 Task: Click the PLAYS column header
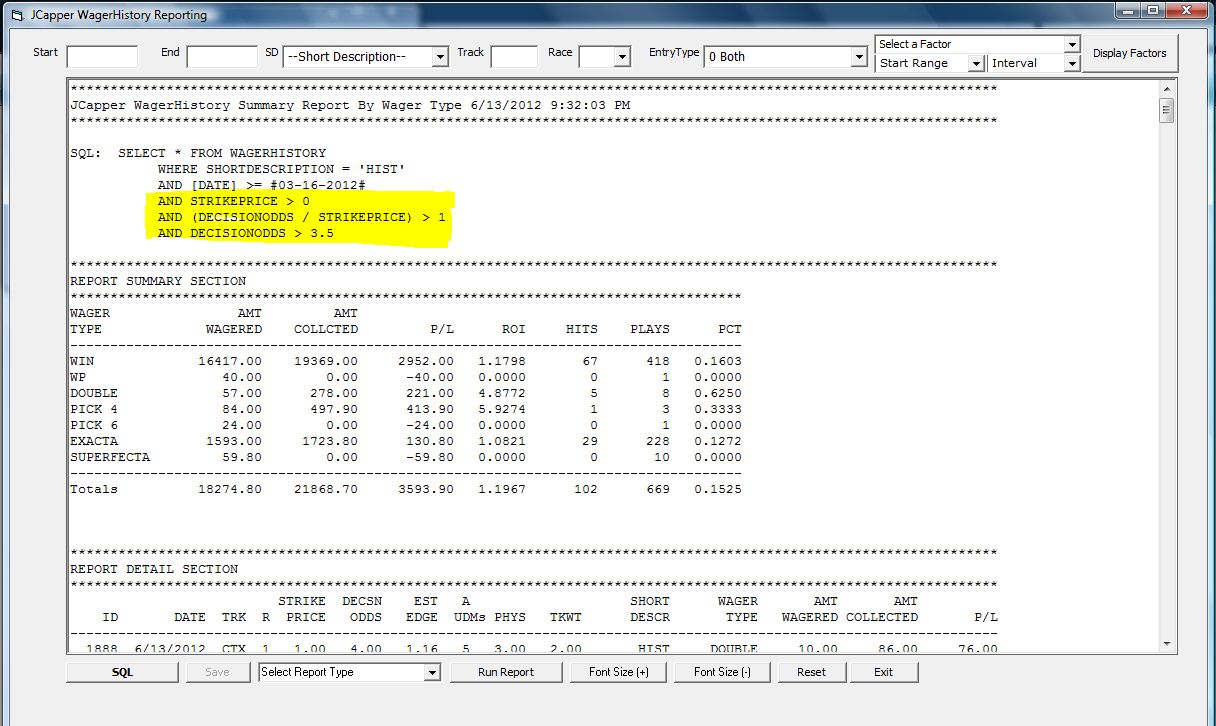click(650, 329)
